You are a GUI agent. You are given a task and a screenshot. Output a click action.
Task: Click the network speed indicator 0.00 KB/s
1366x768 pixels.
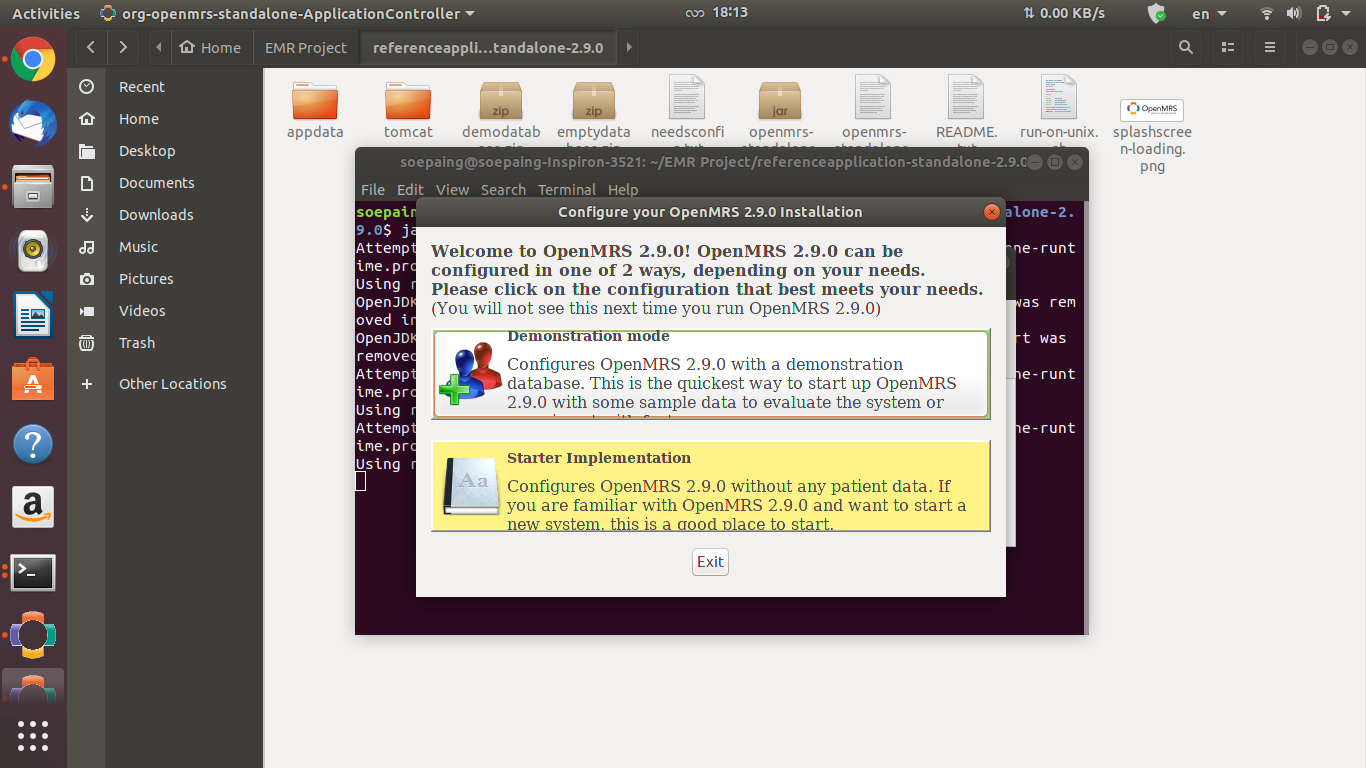pos(1064,14)
